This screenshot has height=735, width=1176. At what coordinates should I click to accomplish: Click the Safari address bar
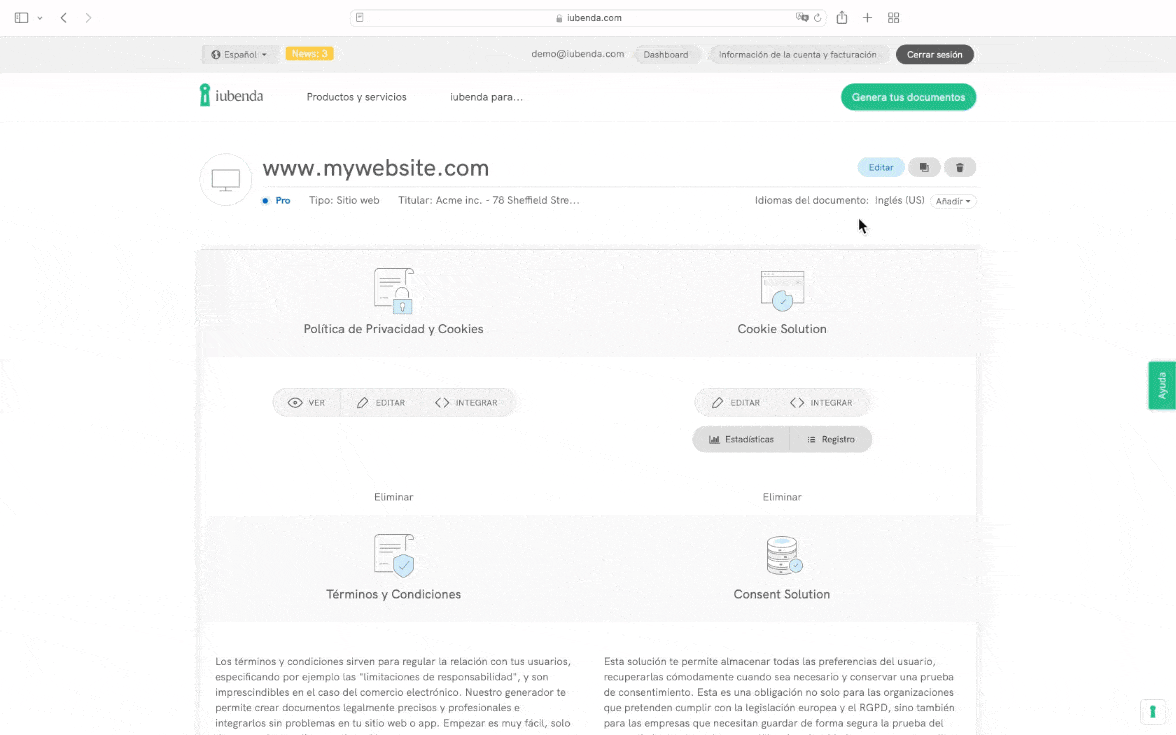coord(588,18)
